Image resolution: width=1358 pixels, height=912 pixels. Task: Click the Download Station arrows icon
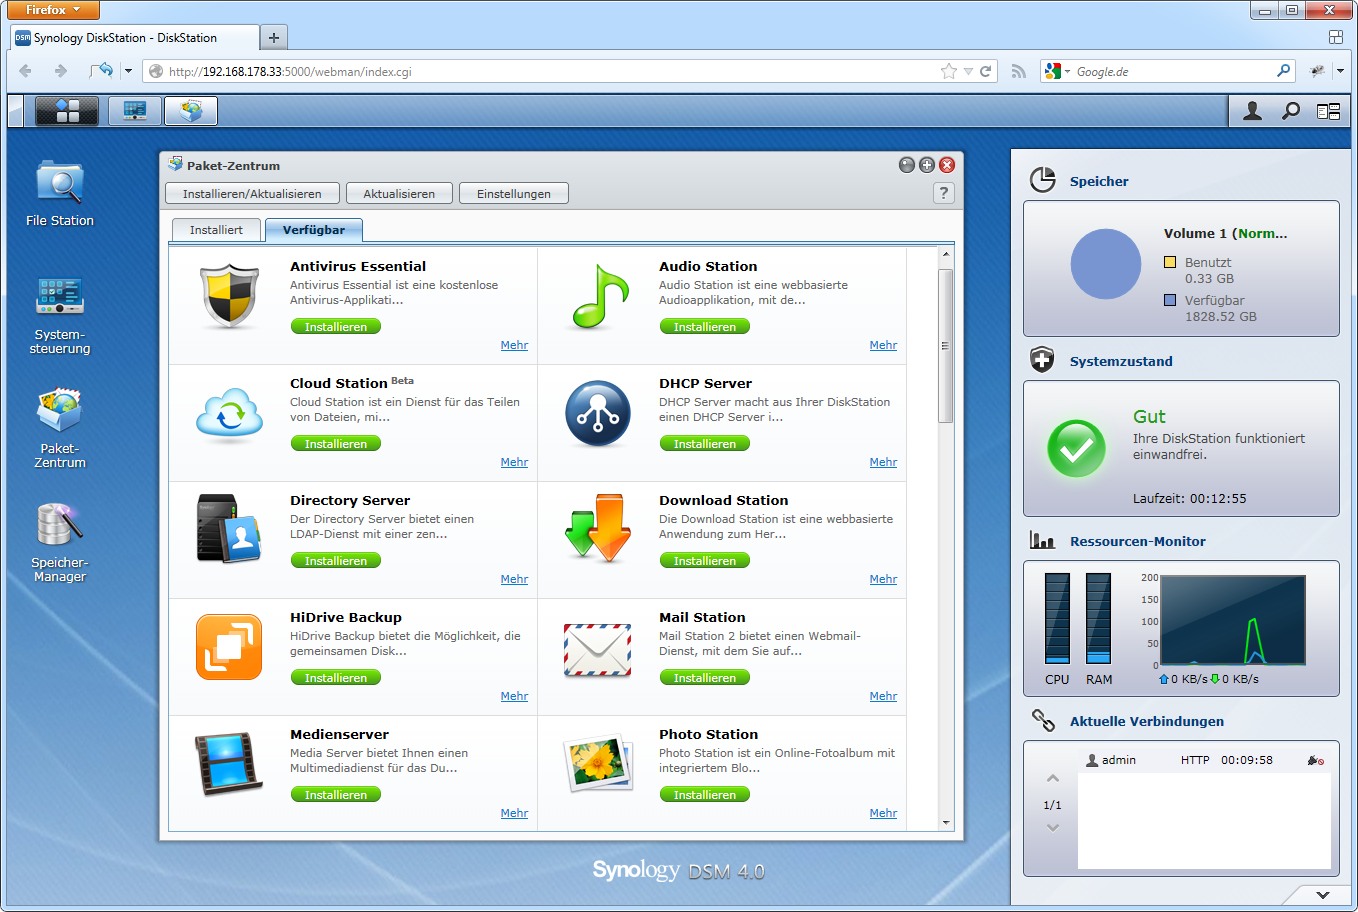(598, 528)
